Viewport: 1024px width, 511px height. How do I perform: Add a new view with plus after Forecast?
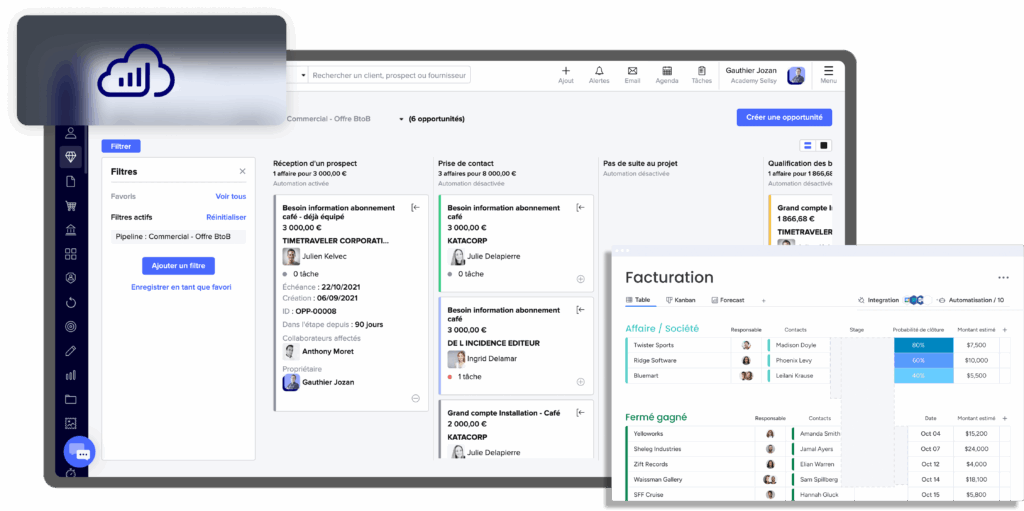pyautogui.click(x=763, y=301)
